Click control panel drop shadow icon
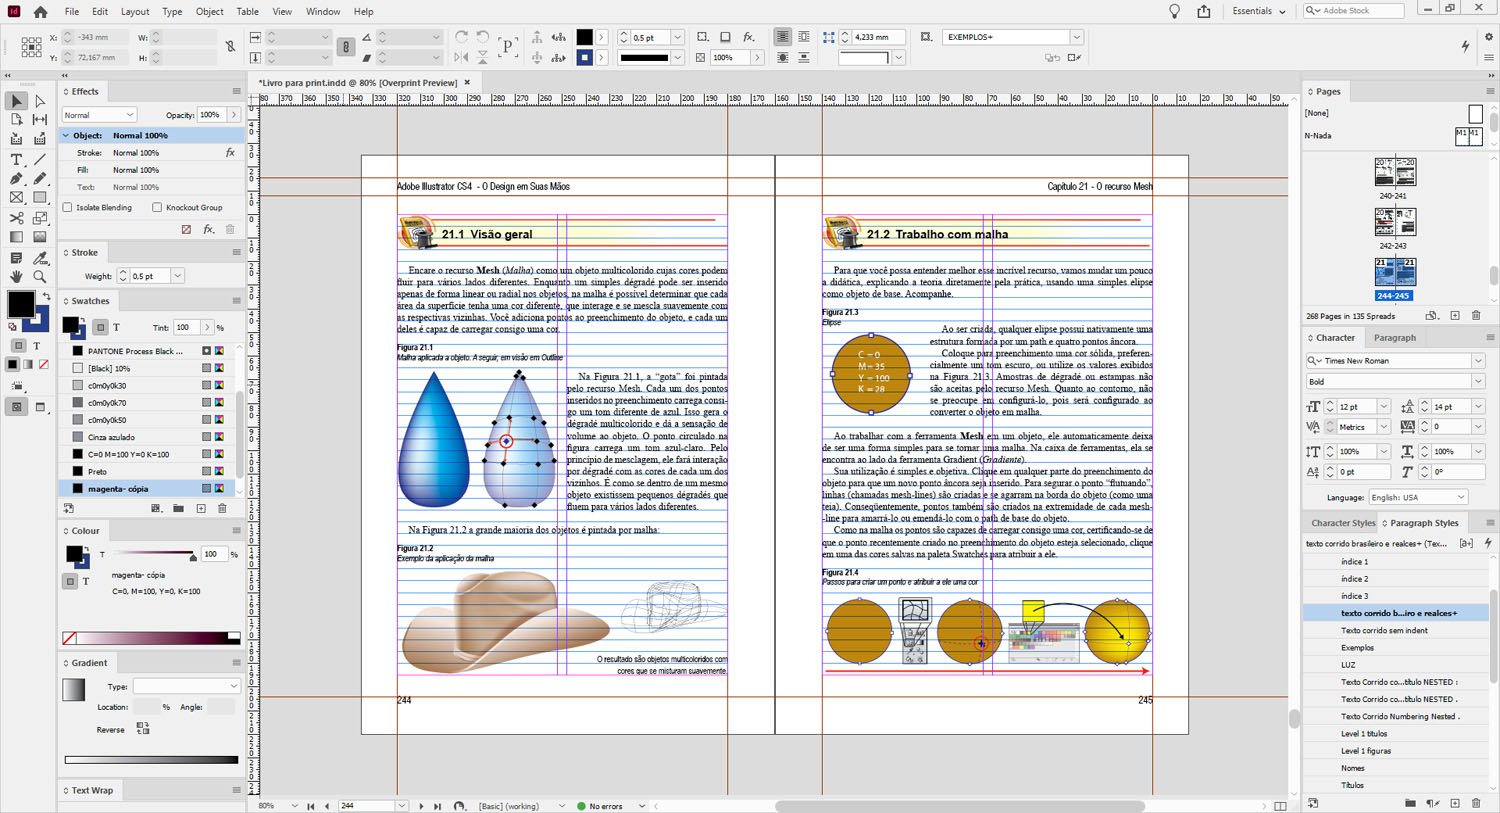 [725, 37]
